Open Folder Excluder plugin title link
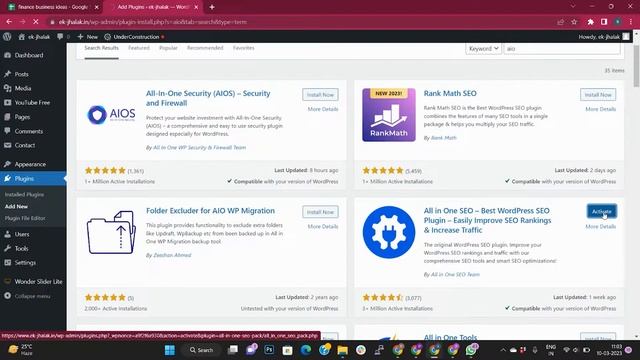Image resolution: width=640 pixels, height=360 pixels. [210, 211]
